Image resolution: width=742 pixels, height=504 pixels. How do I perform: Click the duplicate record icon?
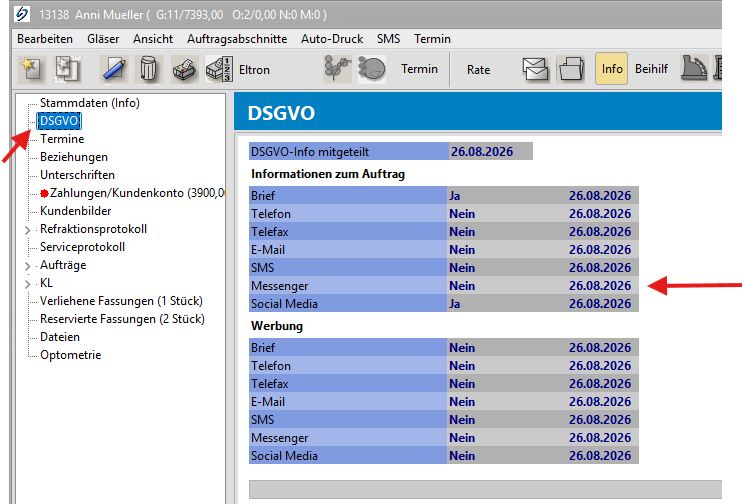[x=68, y=69]
